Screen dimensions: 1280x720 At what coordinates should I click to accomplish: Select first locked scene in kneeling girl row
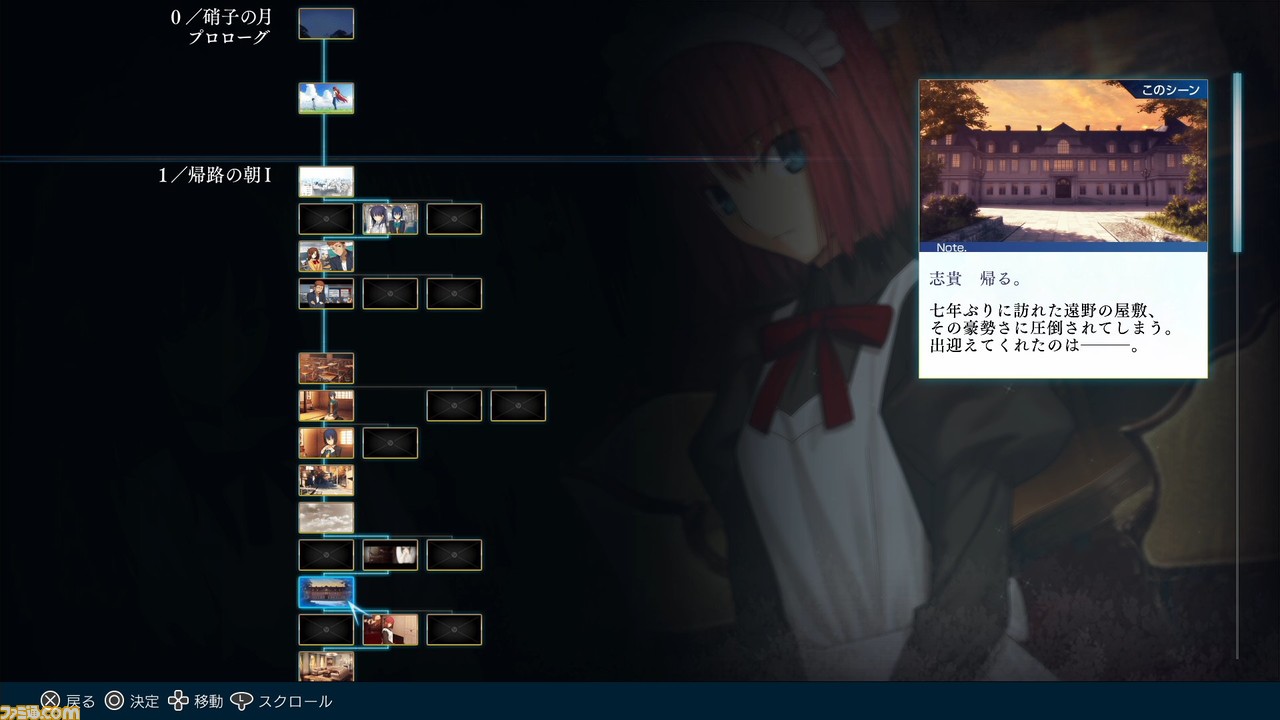click(x=454, y=406)
